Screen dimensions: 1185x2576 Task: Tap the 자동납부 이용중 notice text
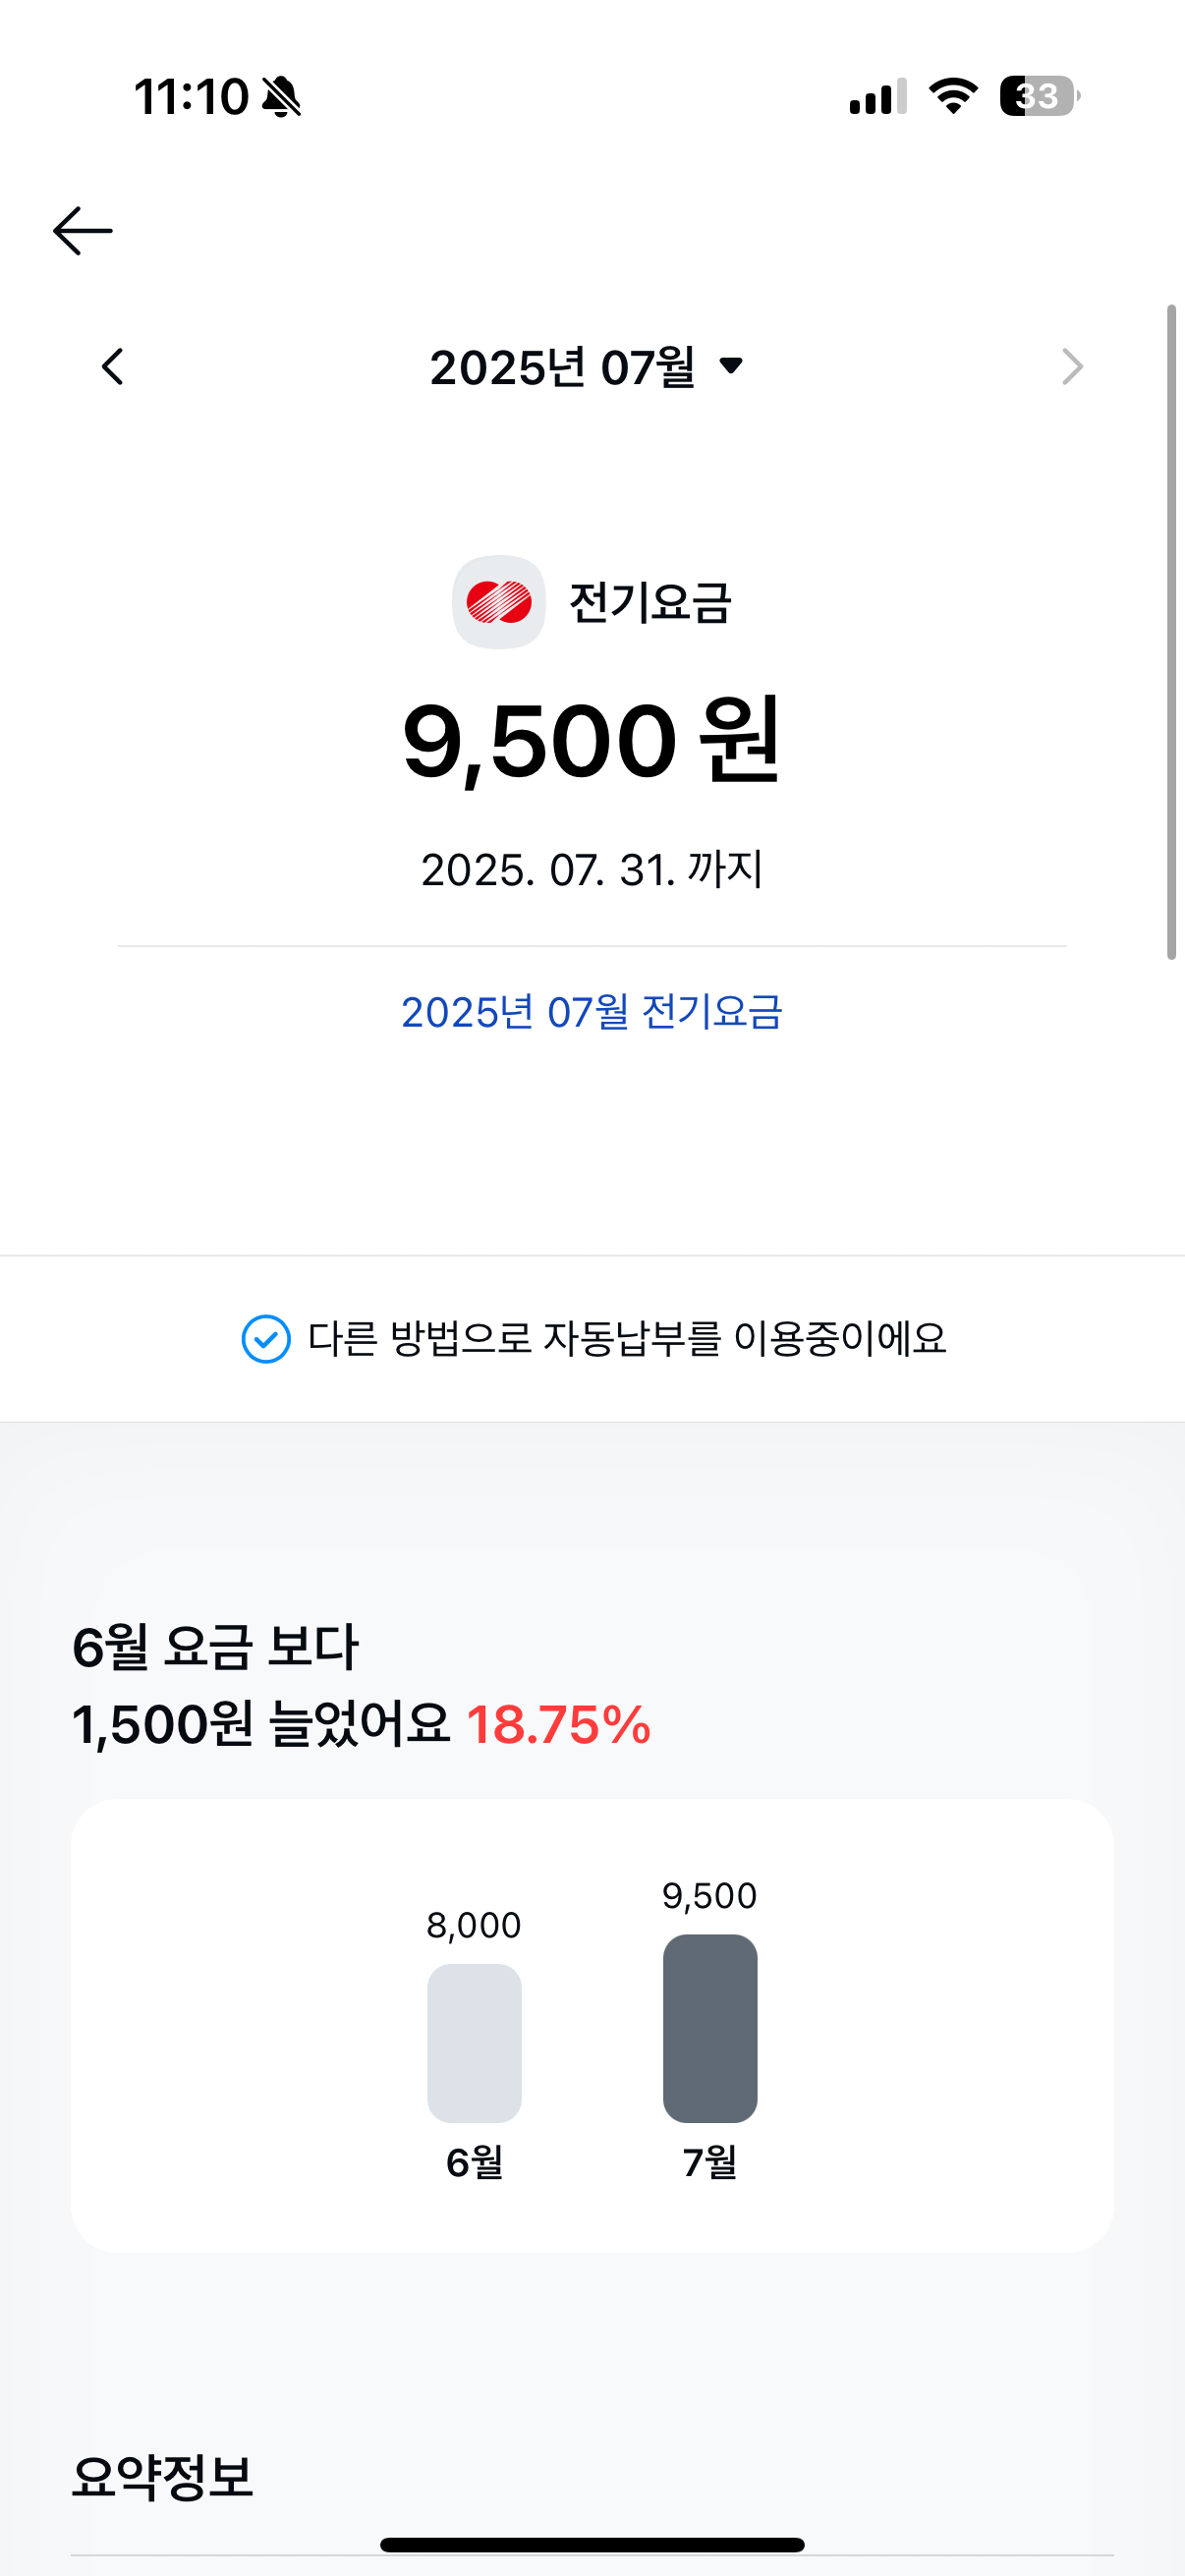(x=626, y=1339)
